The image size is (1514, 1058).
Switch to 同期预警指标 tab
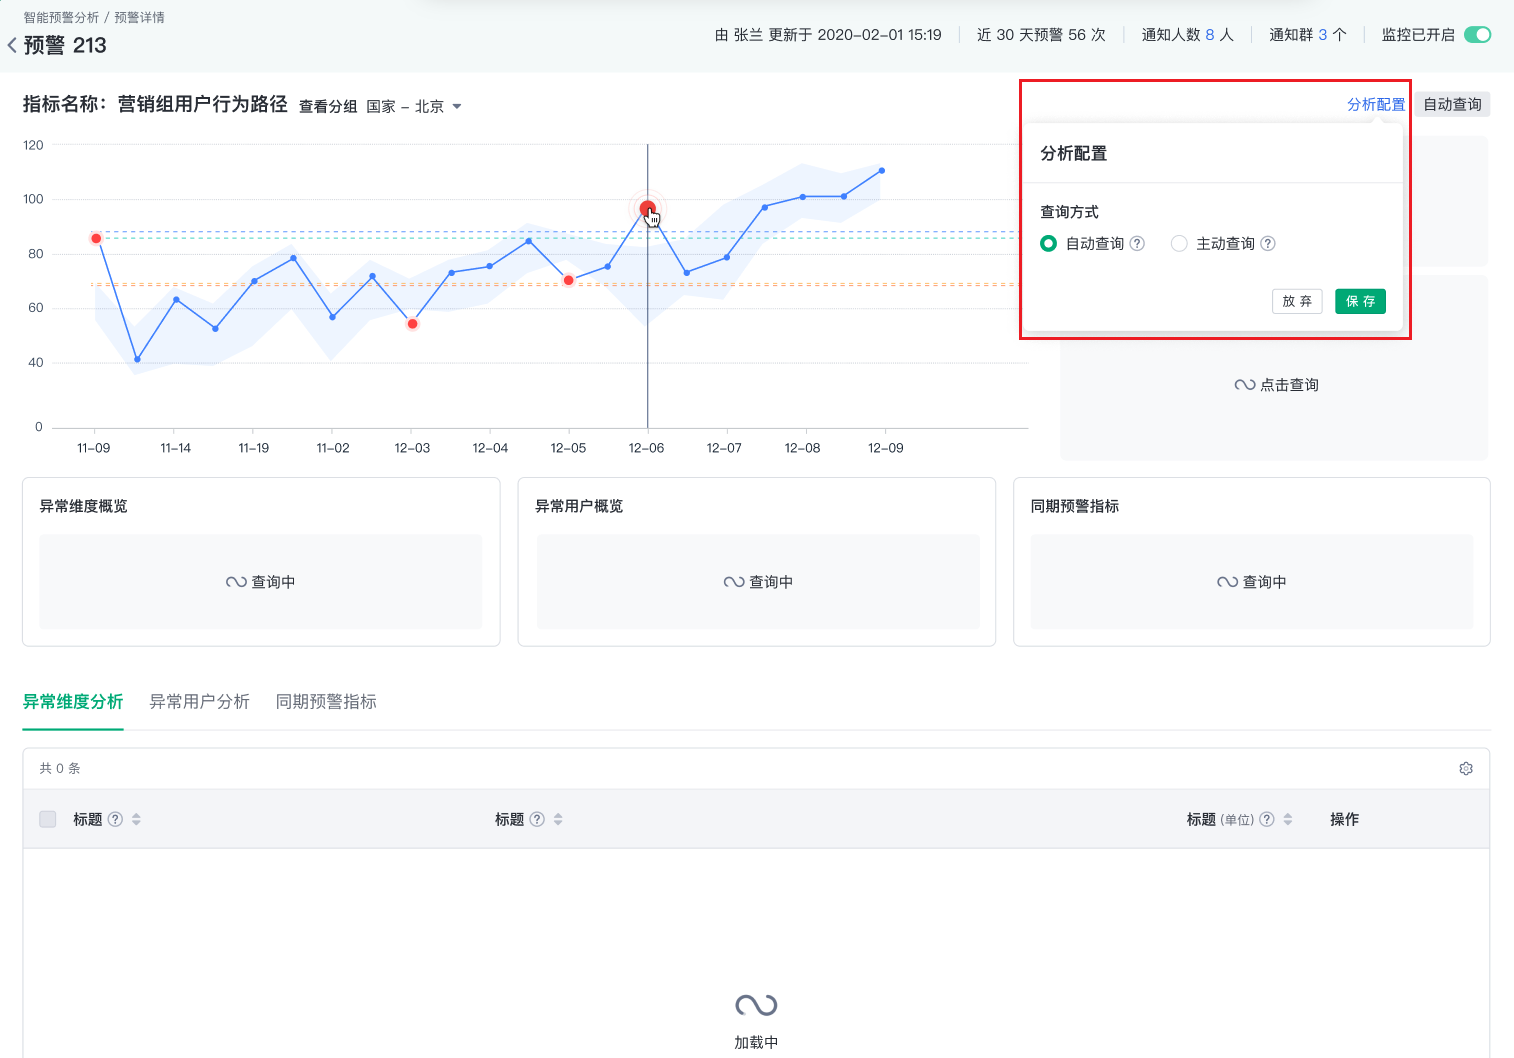pos(326,702)
